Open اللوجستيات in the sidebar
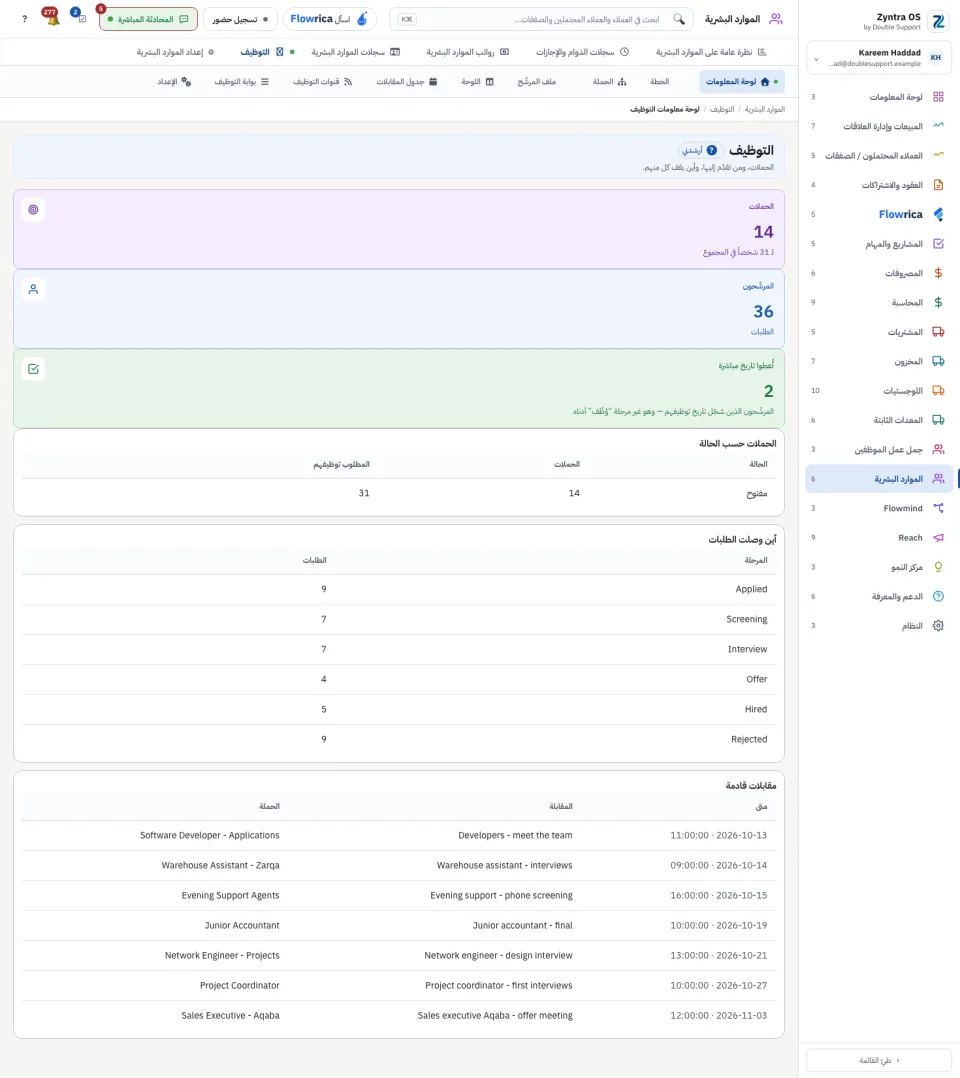Image resolution: width=960 pixels, height=1078 pixels. pyautogui.click(x=880, y=390)
